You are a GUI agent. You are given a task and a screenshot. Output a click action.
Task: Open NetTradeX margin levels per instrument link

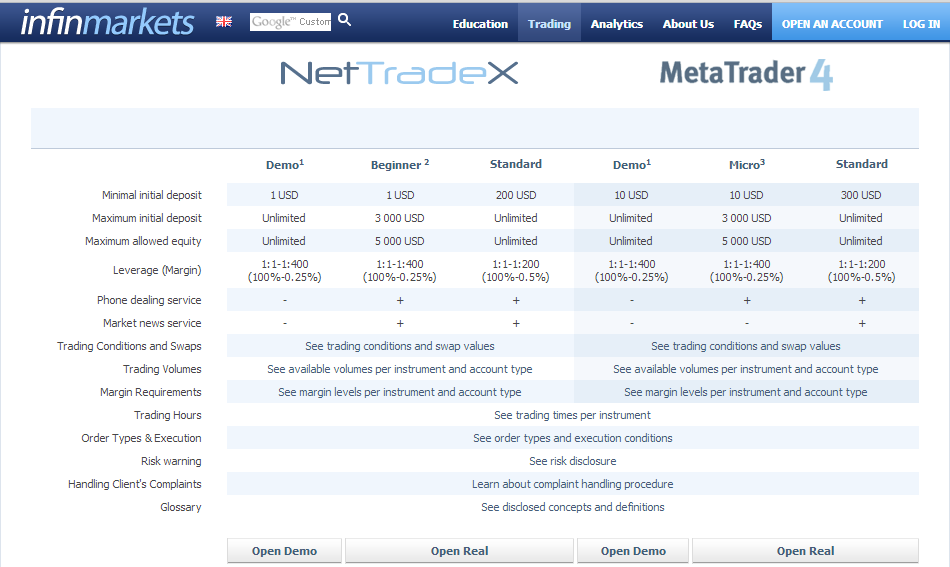[x=400, y=392]
